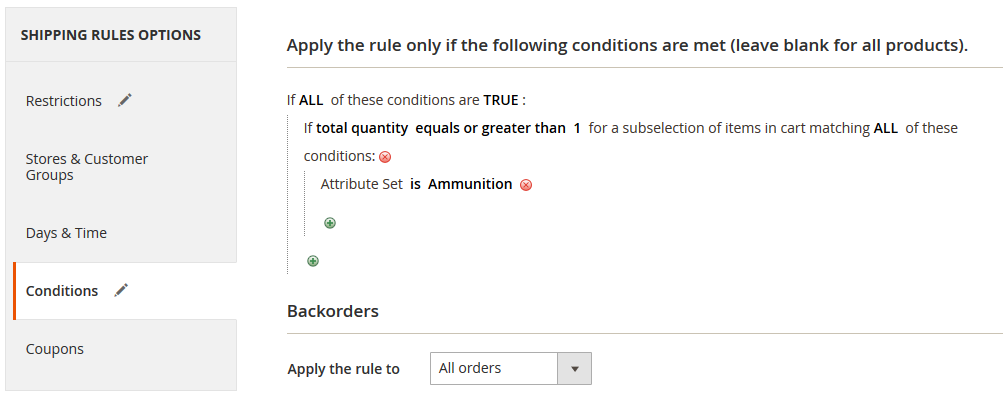Click the All orders dropdown arrow
Image resolution: width=1007 pixels, height=398 pixels.
coord(575,368)
